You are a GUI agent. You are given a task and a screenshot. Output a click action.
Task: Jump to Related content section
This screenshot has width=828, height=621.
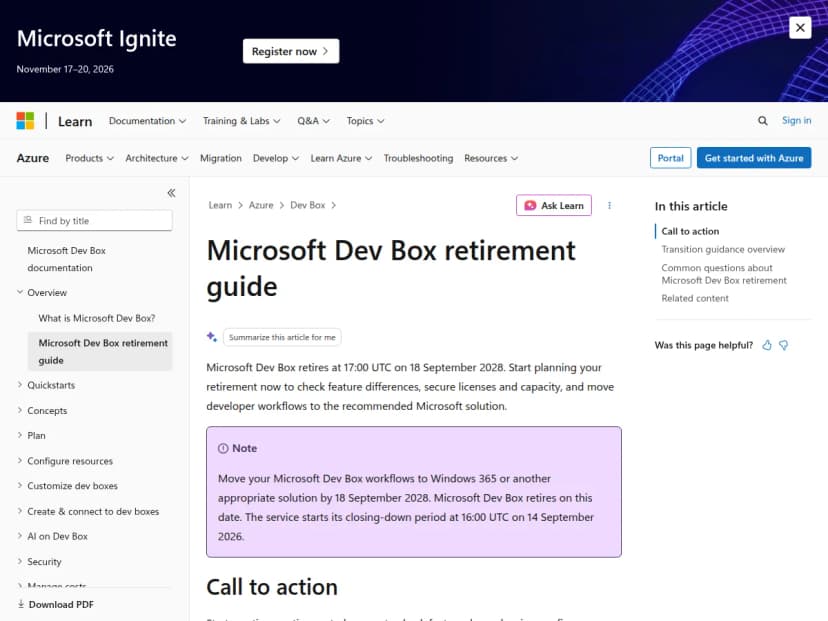click(695, 298)
